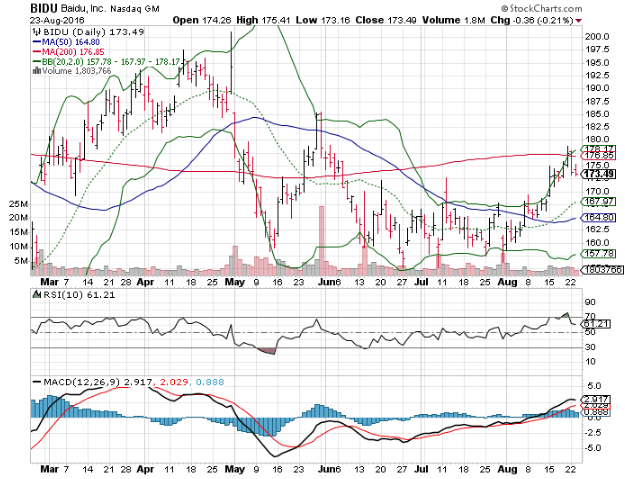Click 'Jul' on the date axis under the volume bars
Image resolution: width=625 pixels, height=479 pixels.
coord(421,282)
